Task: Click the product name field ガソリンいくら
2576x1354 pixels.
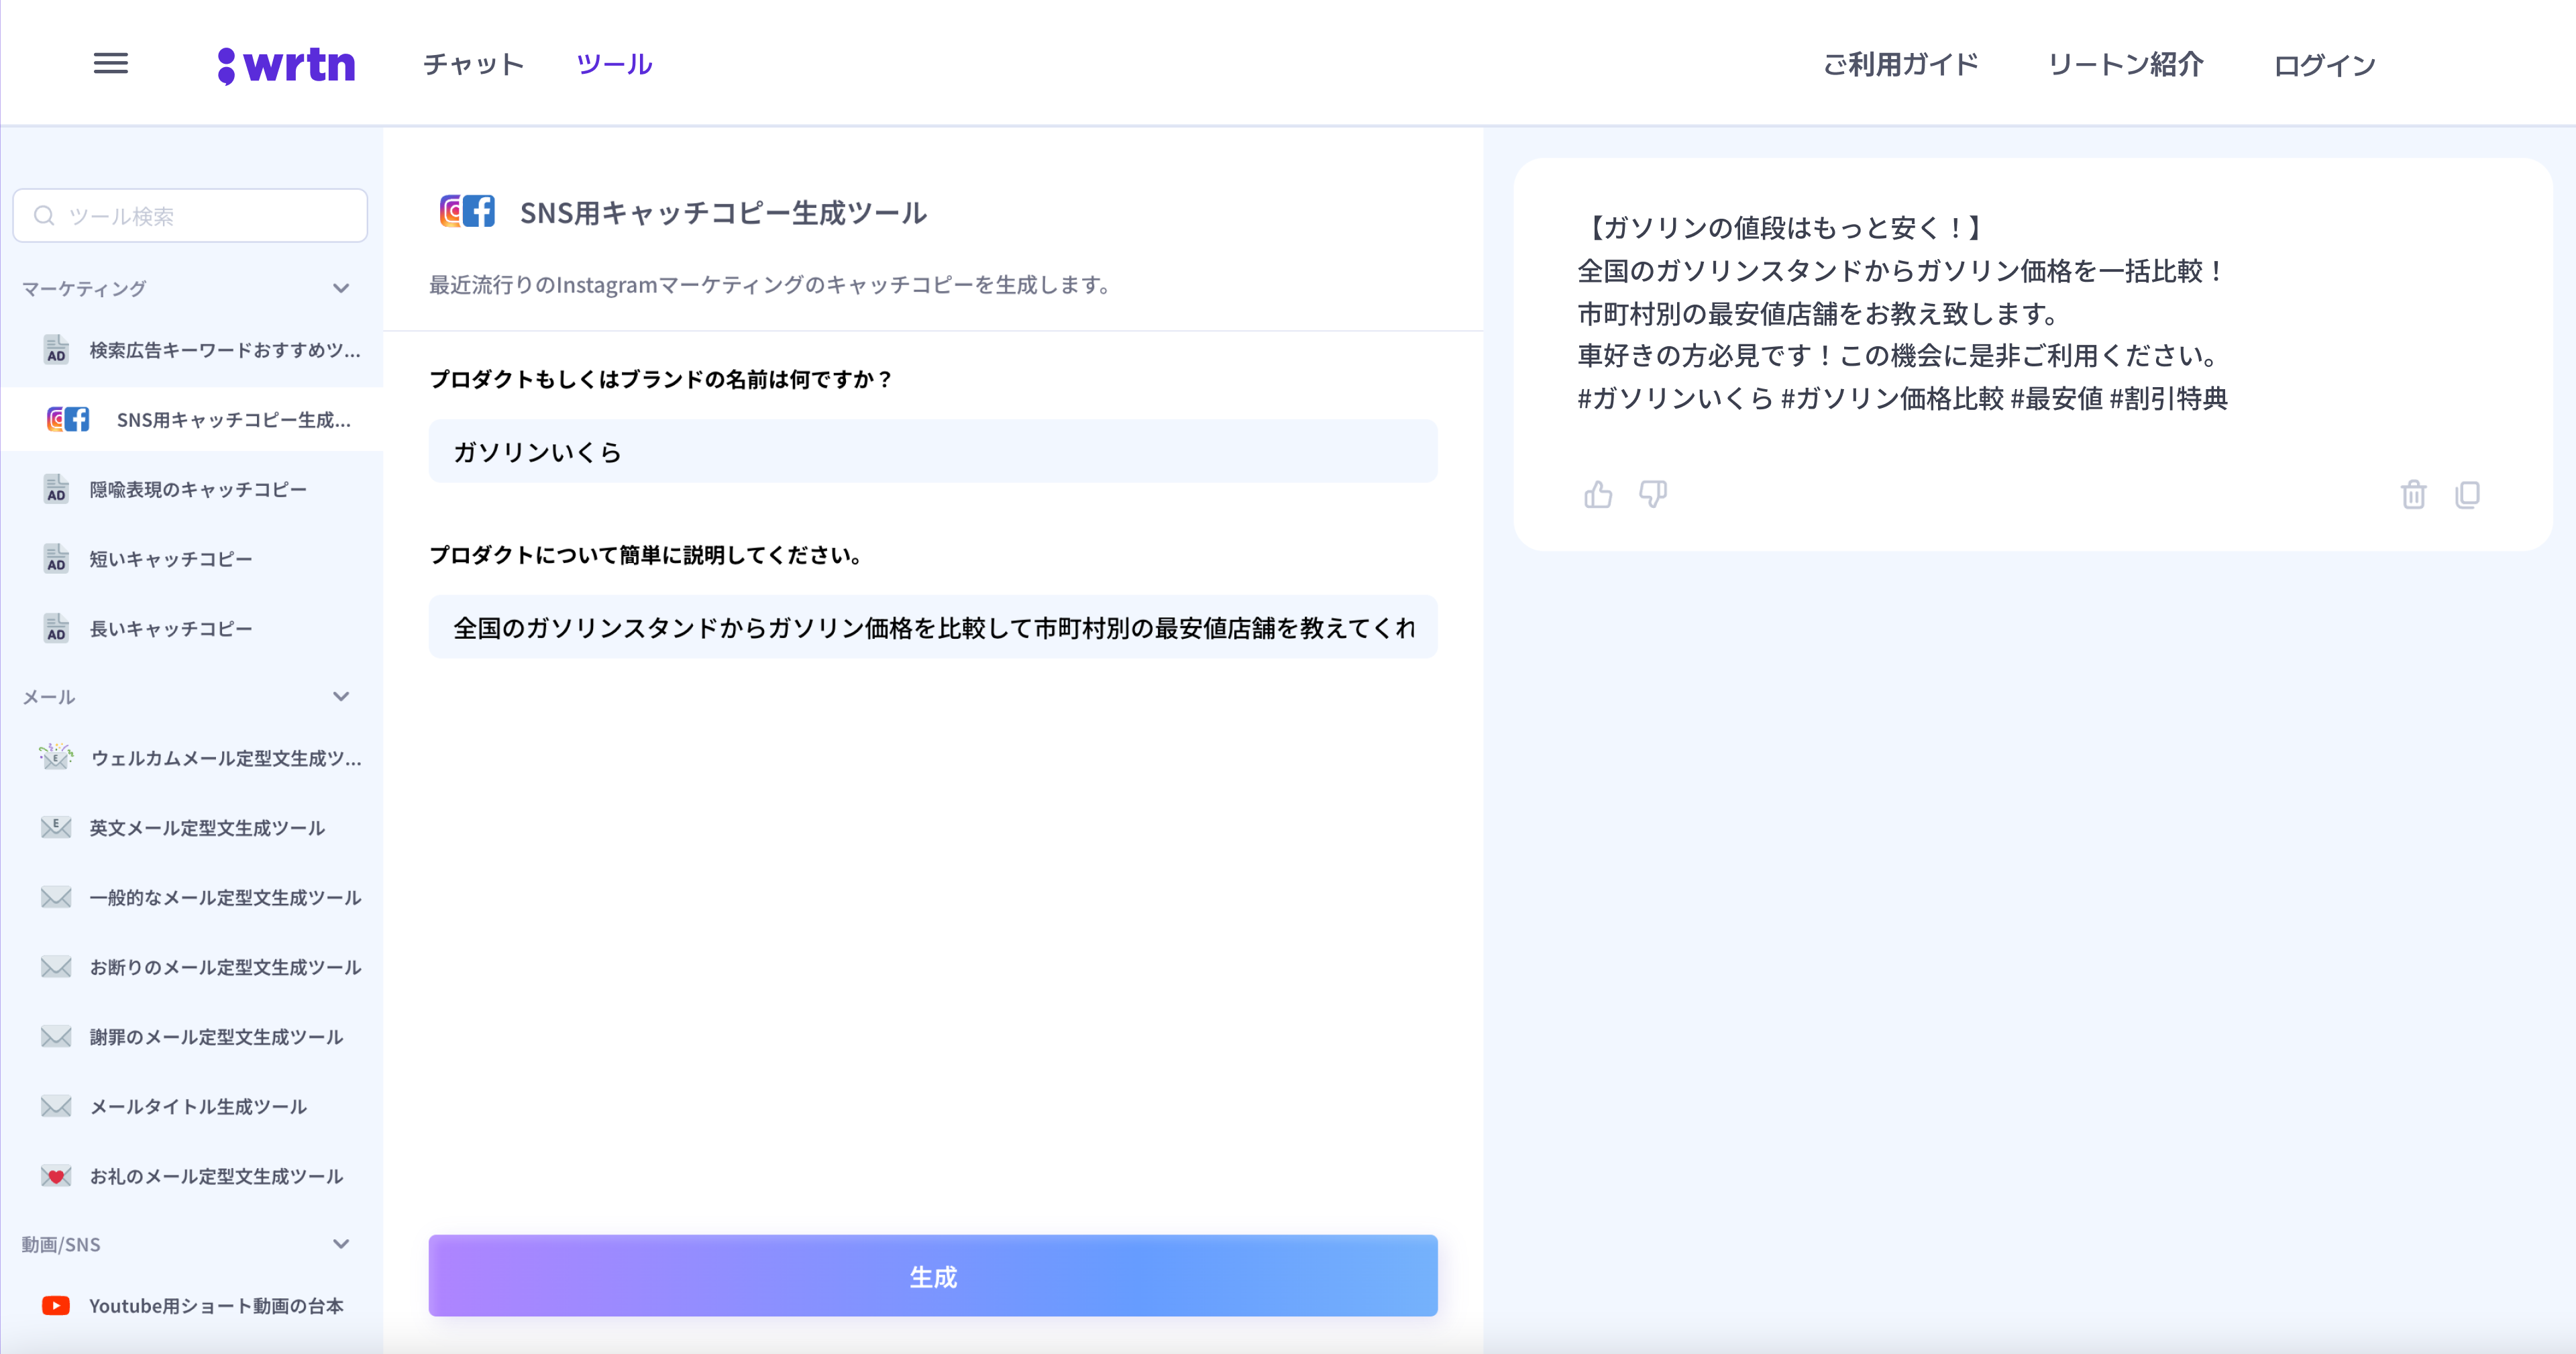Action: point(932,451)
